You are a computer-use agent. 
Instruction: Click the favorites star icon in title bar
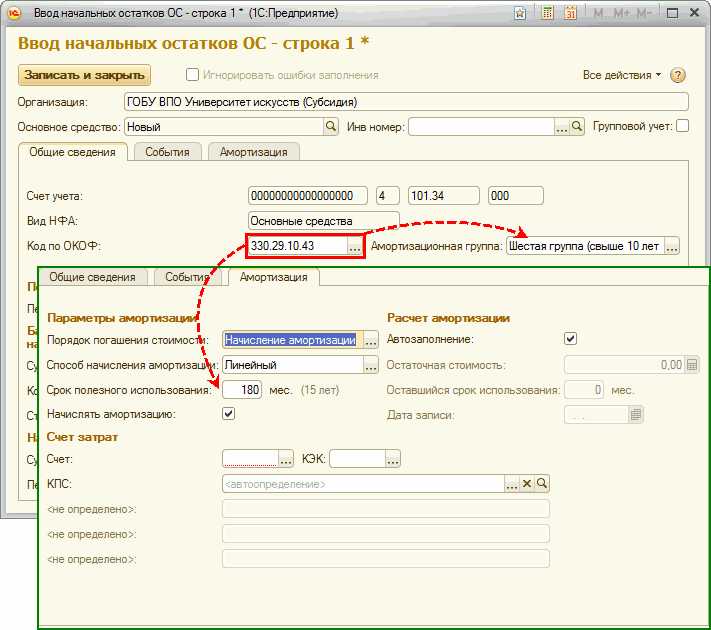[x=520, y=13]
